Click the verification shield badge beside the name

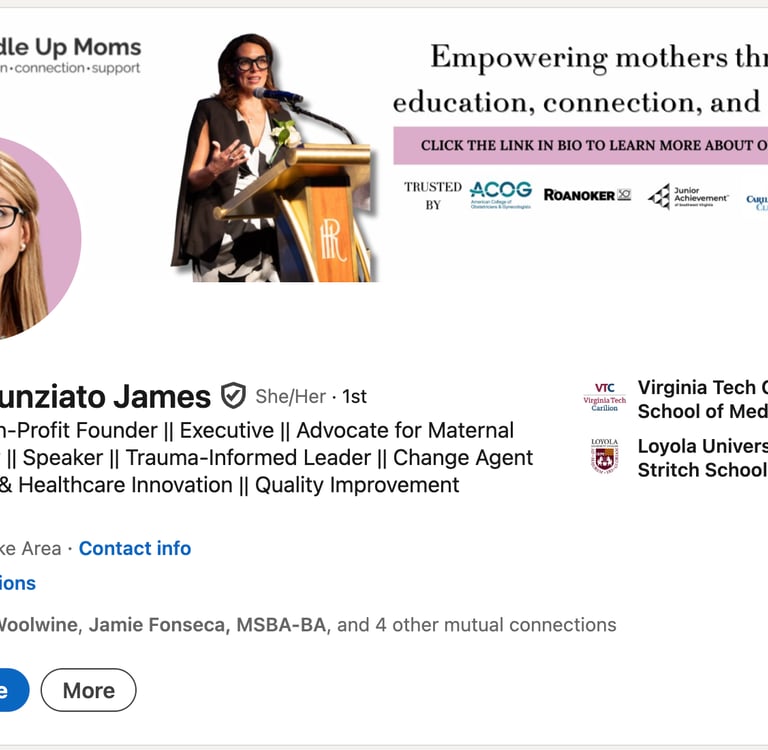click(x=233, y=396)
